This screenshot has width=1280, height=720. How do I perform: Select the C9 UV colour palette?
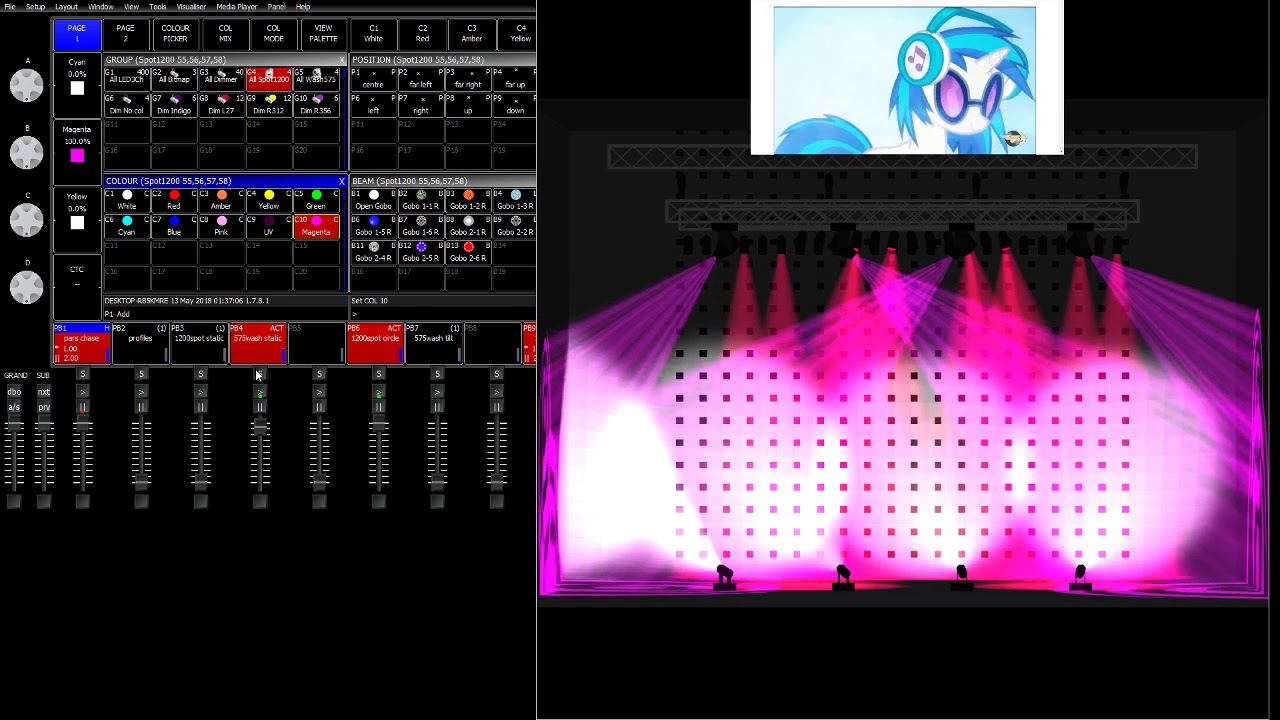tap(268, 226)
